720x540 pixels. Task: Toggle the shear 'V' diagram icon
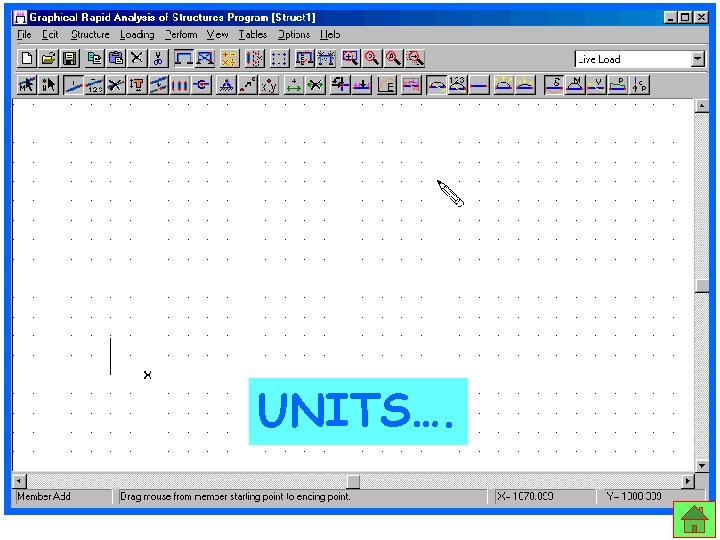[596, 85]
